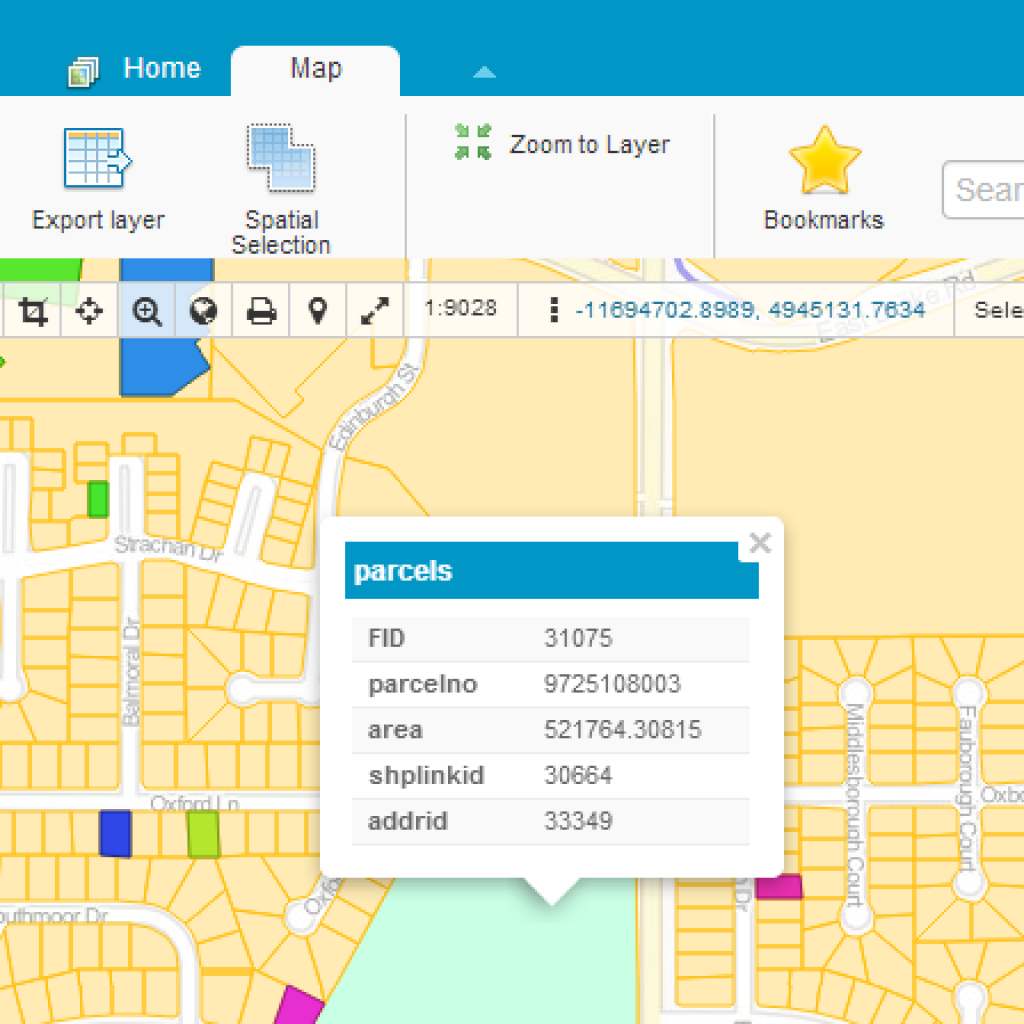Select shplinkid value 30664

pos(578,775)
